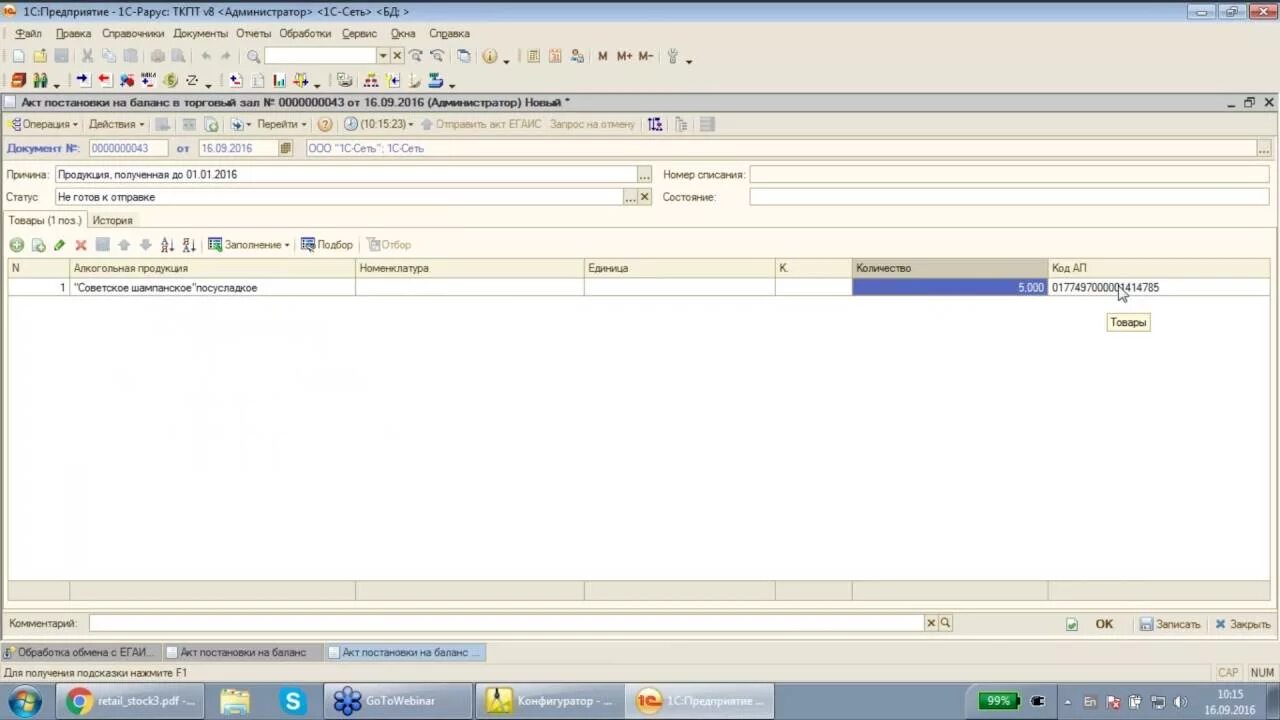Viewport: 1280px width, 720px height.
Task: Click the New document icon in main toolbar
Action: (x=18, y=56)
